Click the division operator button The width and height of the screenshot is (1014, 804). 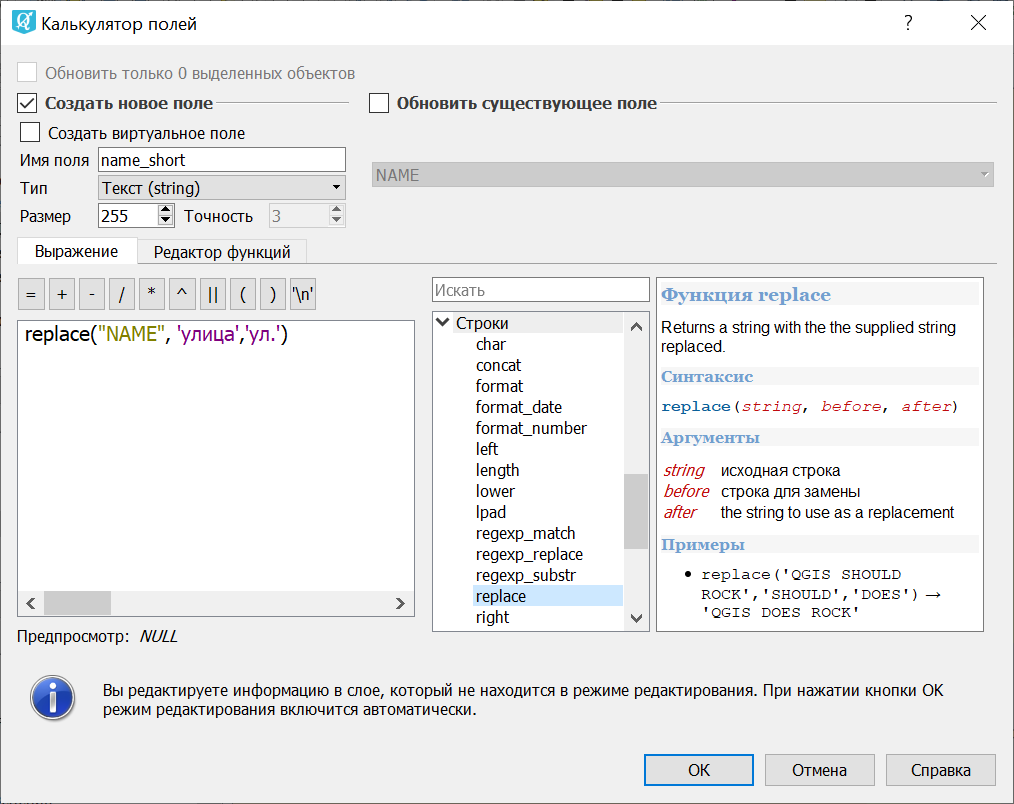point(122,295)
